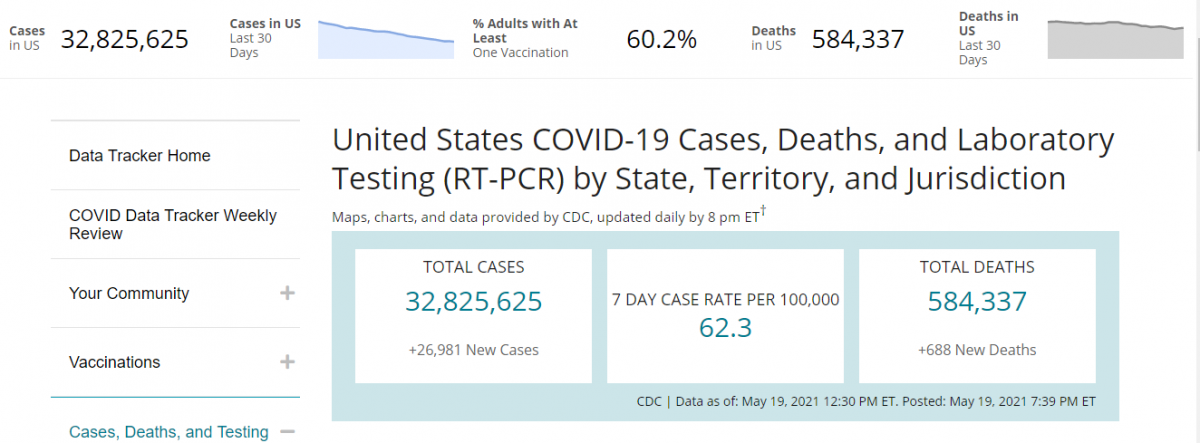The width and height of the screenshot is (1200, 443).
Task: Click the 7 Day Case Rate value 62.3
Action: click(725, 328)
